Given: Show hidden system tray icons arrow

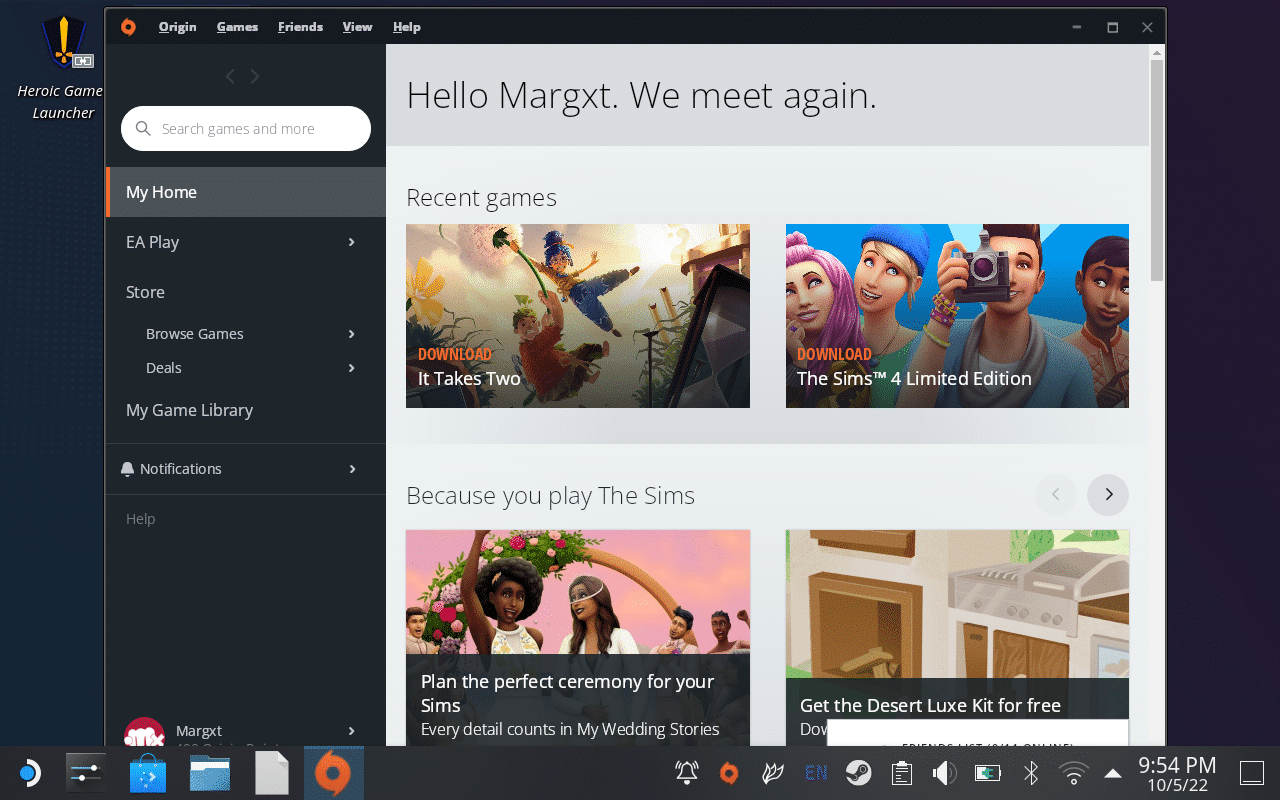Looking at the screenshot, I should coord(1113,773).
